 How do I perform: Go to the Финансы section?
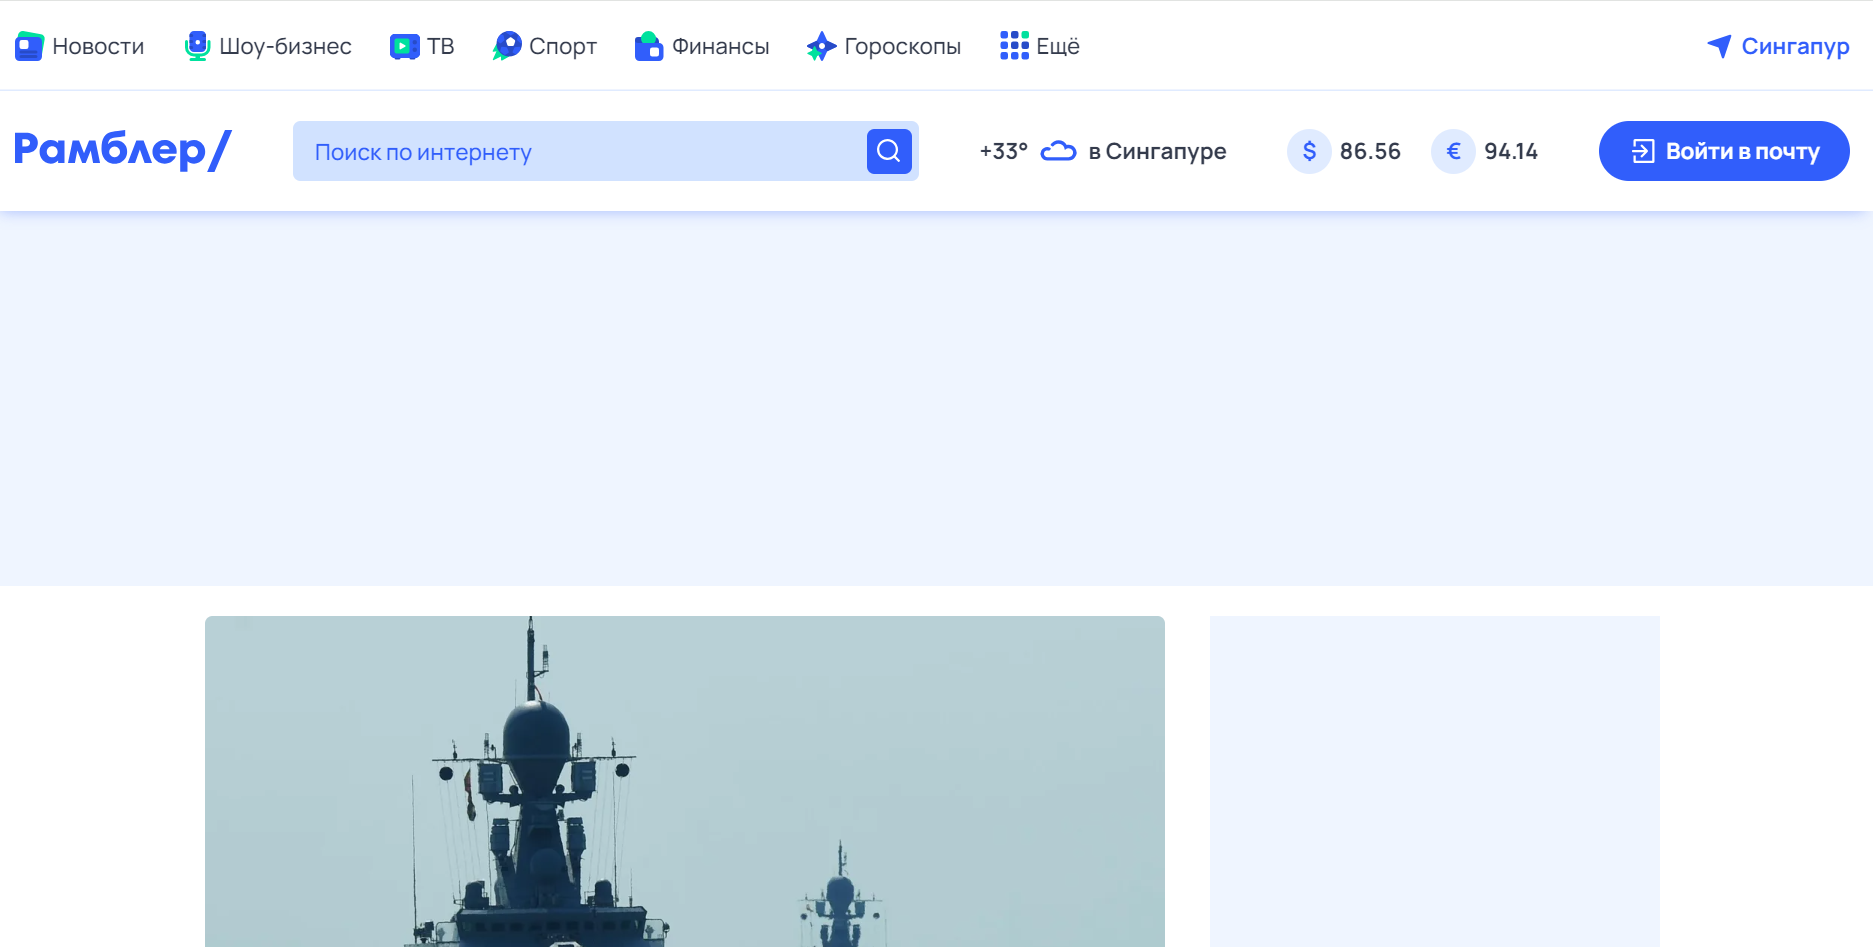(x=702, y=46)
